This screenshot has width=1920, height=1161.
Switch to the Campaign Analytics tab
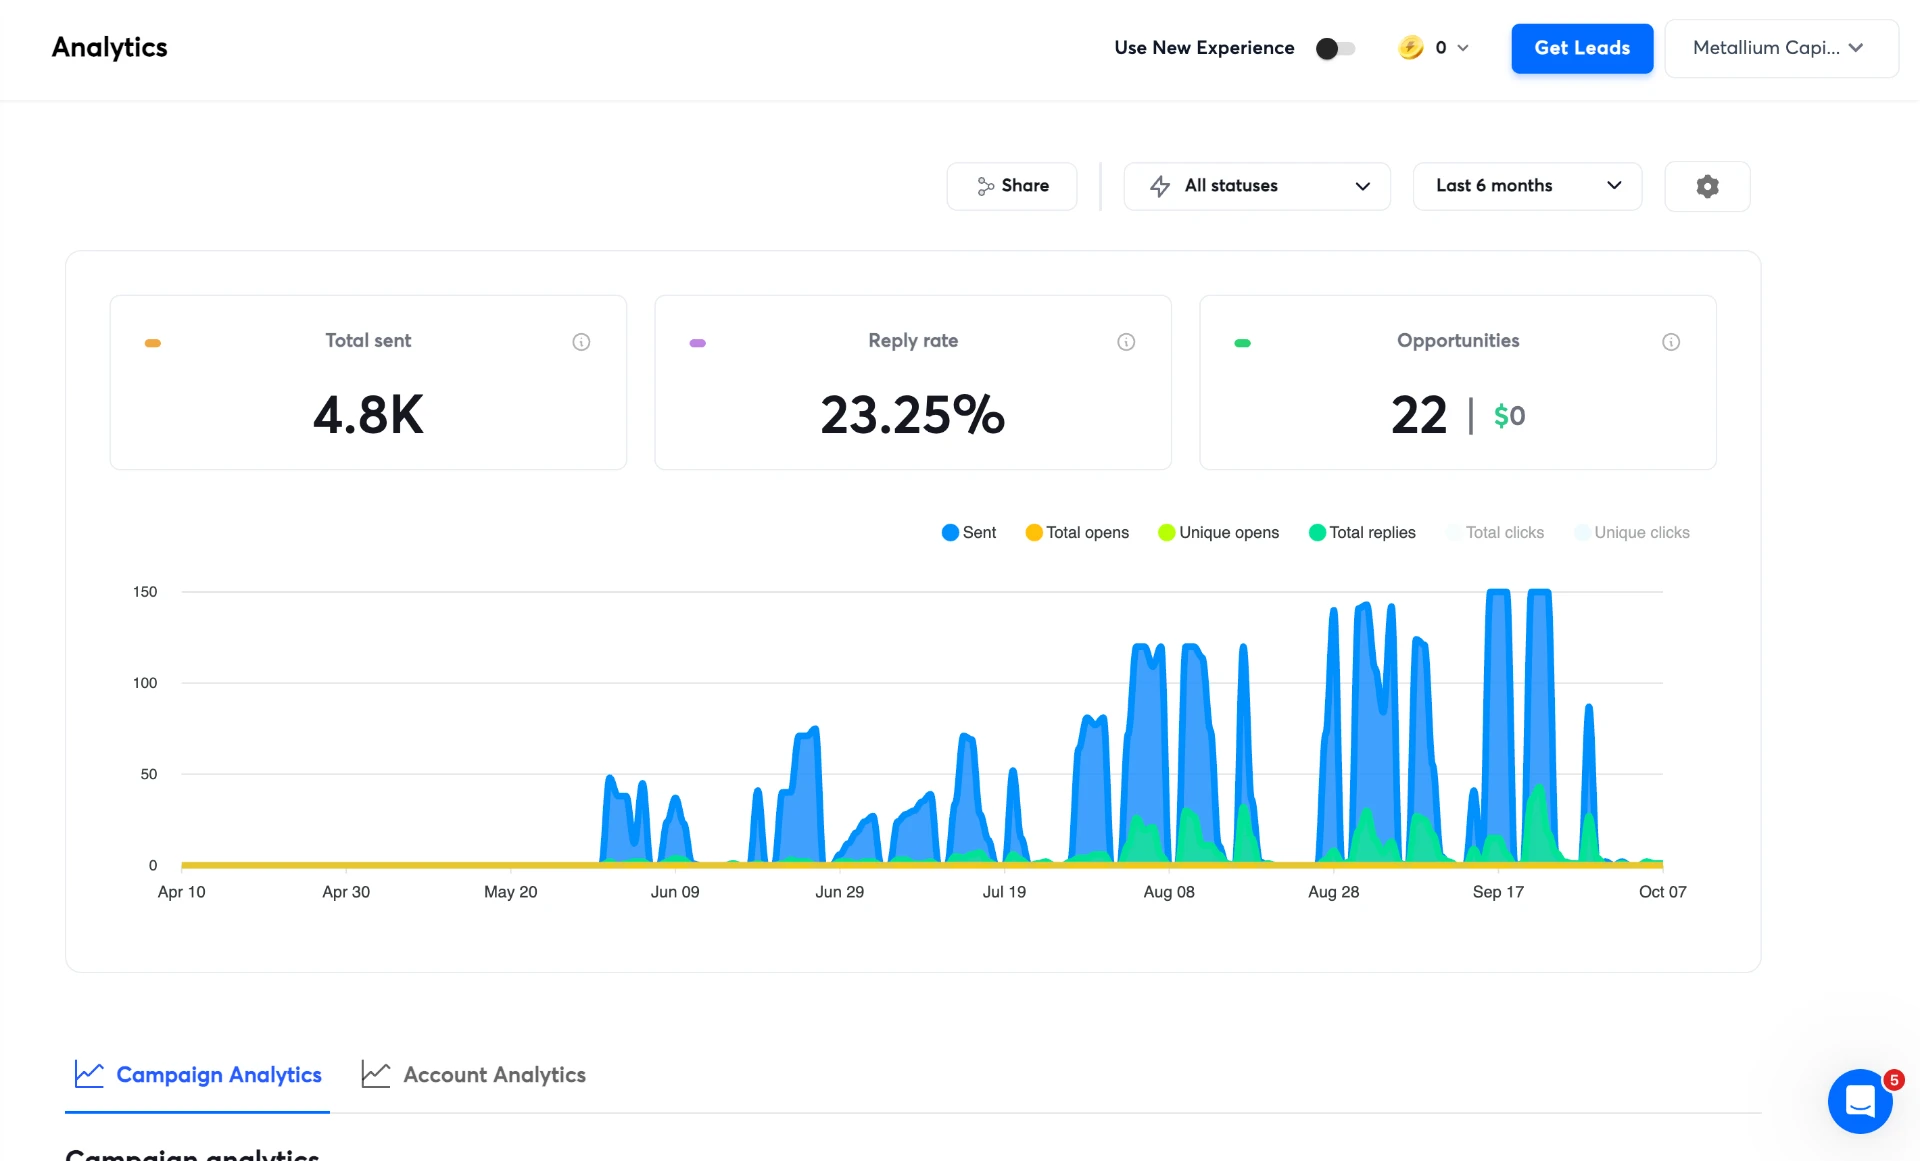point(198,1075)
